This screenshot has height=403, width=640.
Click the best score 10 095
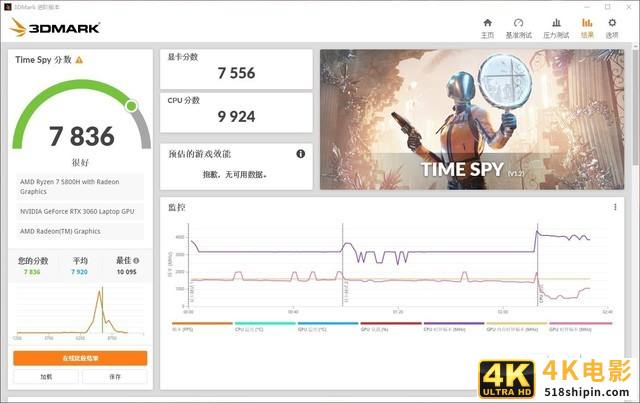[x=127, y=272]
